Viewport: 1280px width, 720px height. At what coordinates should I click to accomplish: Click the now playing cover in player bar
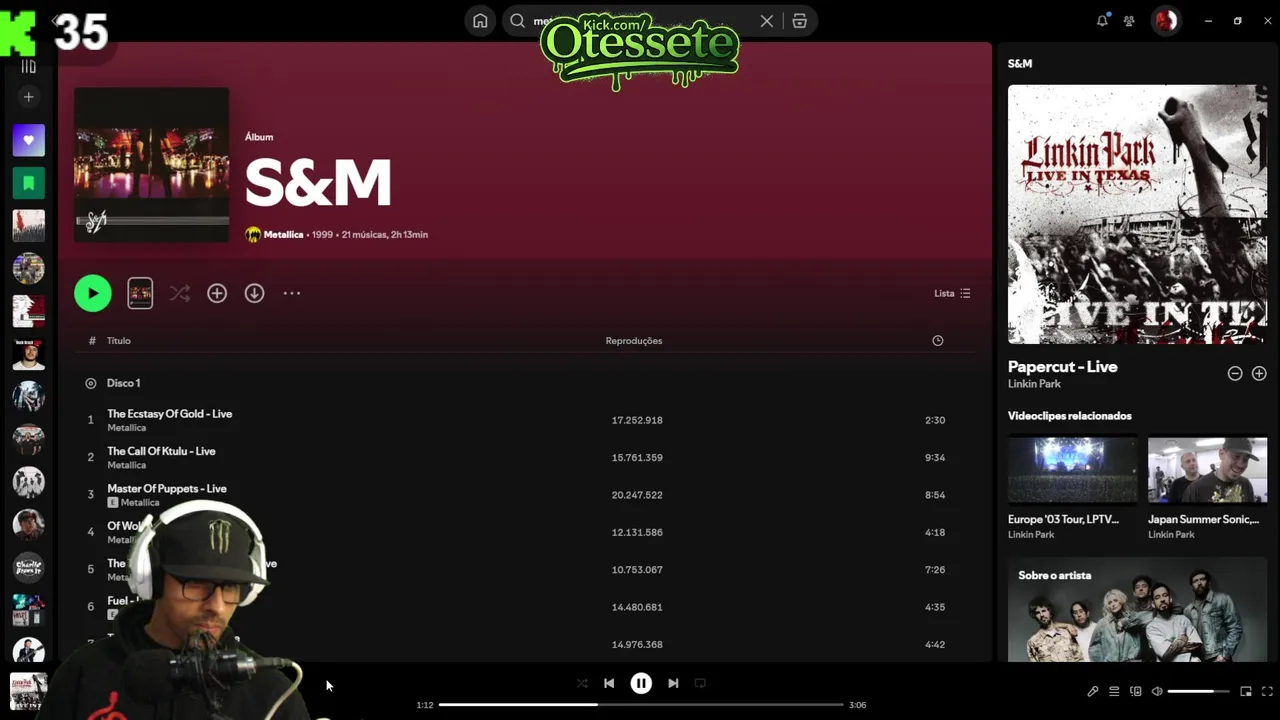(x=28, y=691)
